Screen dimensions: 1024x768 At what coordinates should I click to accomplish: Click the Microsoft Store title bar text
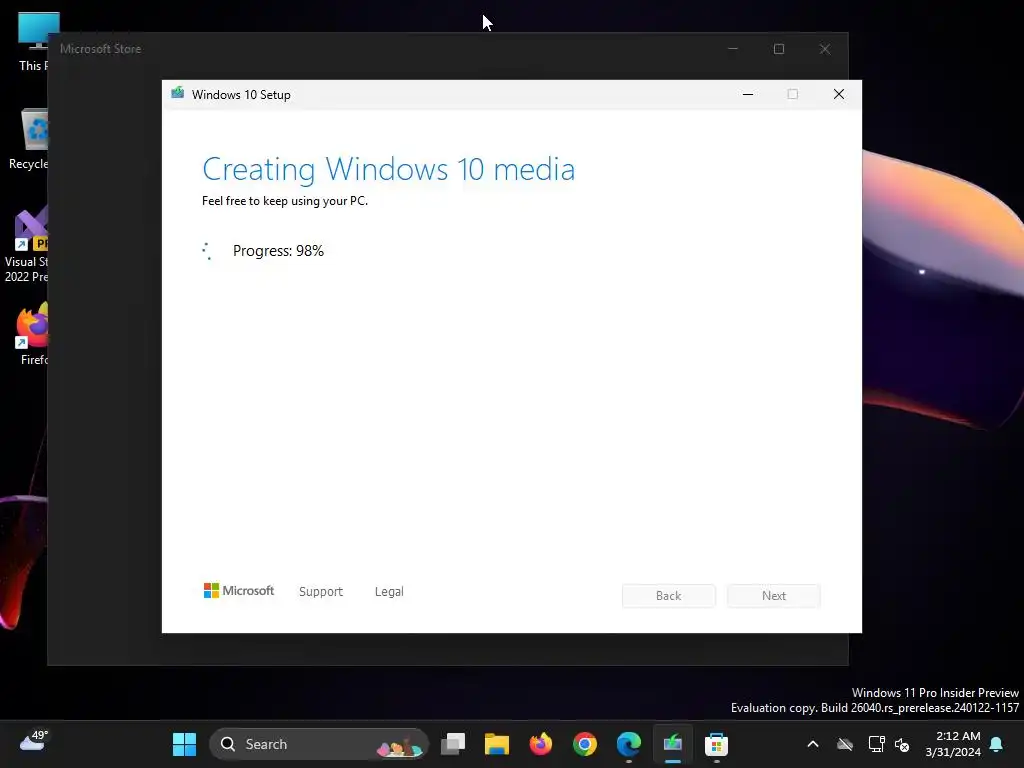coord(101,49)
